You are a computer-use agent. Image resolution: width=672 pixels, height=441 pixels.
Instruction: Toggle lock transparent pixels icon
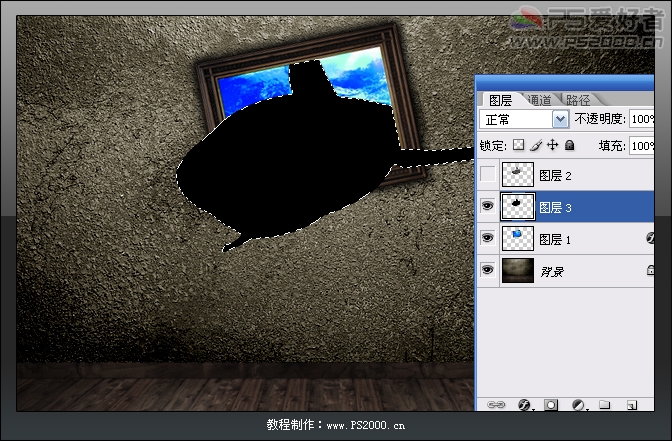click(x=519, y=145)
